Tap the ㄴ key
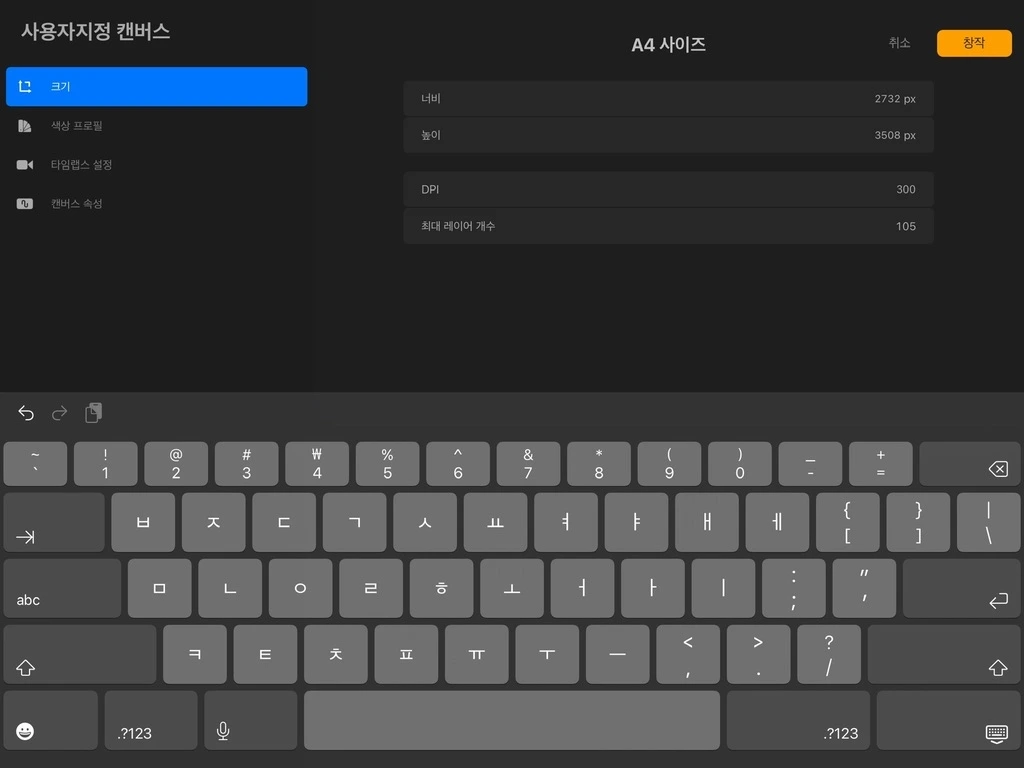This screenshot has height=768, width=1024. click(x=231, y=588)
